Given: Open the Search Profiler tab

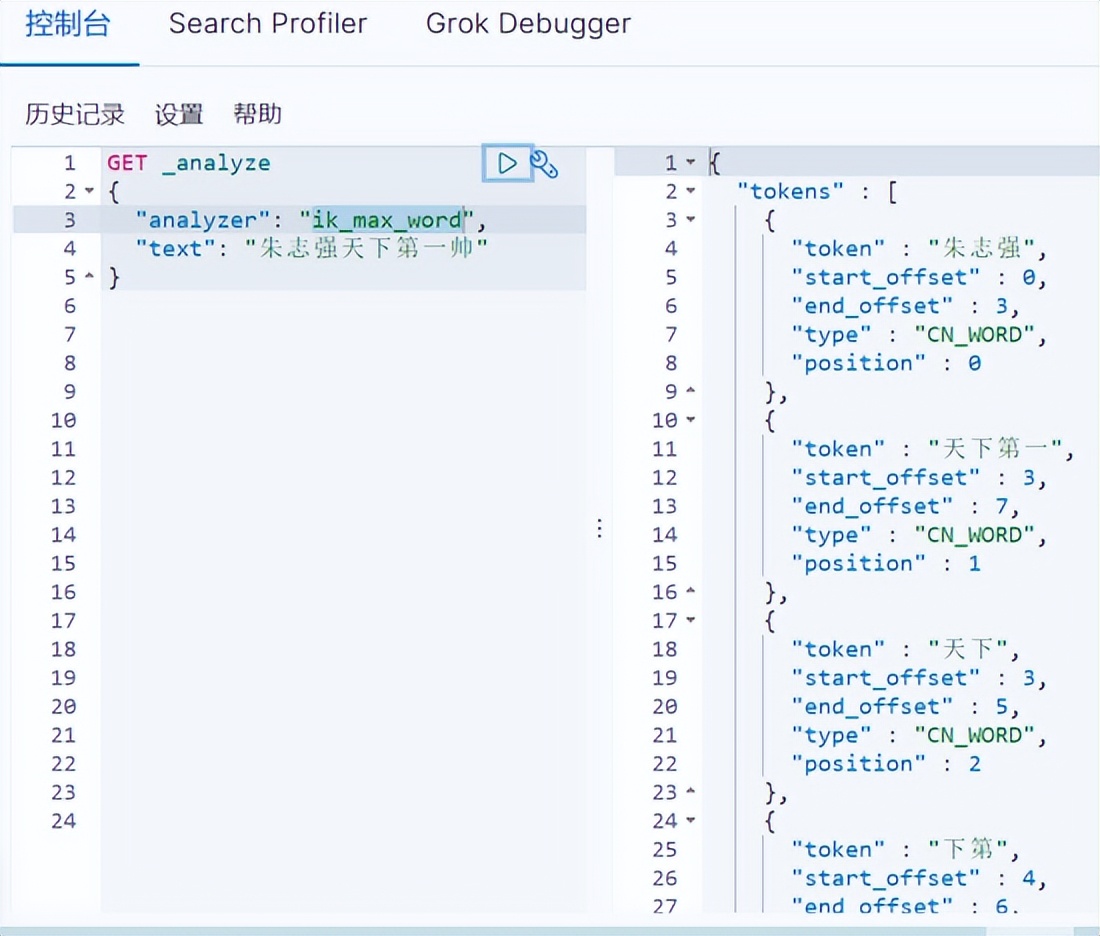Looking at the screenshot, I should point(268,24).
